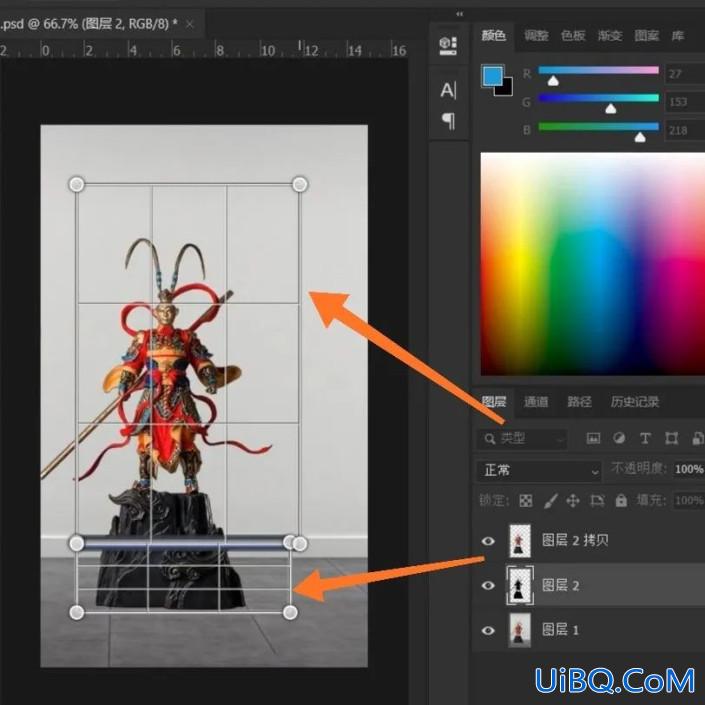Click the 图层 1 layer name
The image size is (705, 705).
pos(560,630)
